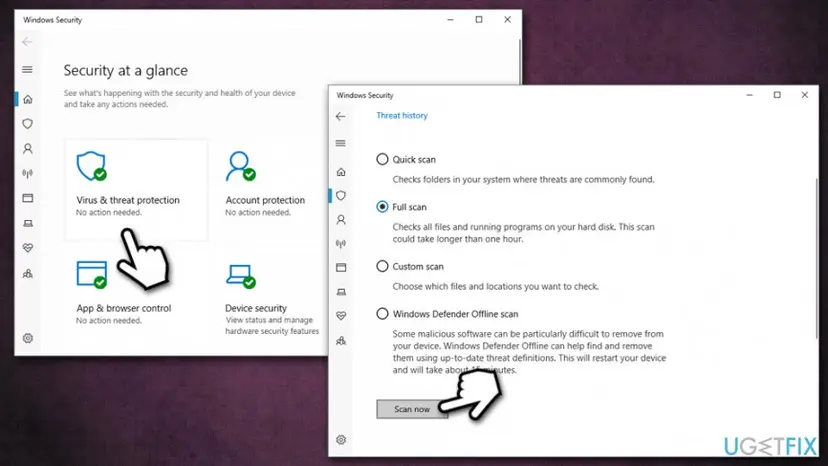The image size is (828, 466).
Task: Open the App & browser control tile
Action: point(124,292)
